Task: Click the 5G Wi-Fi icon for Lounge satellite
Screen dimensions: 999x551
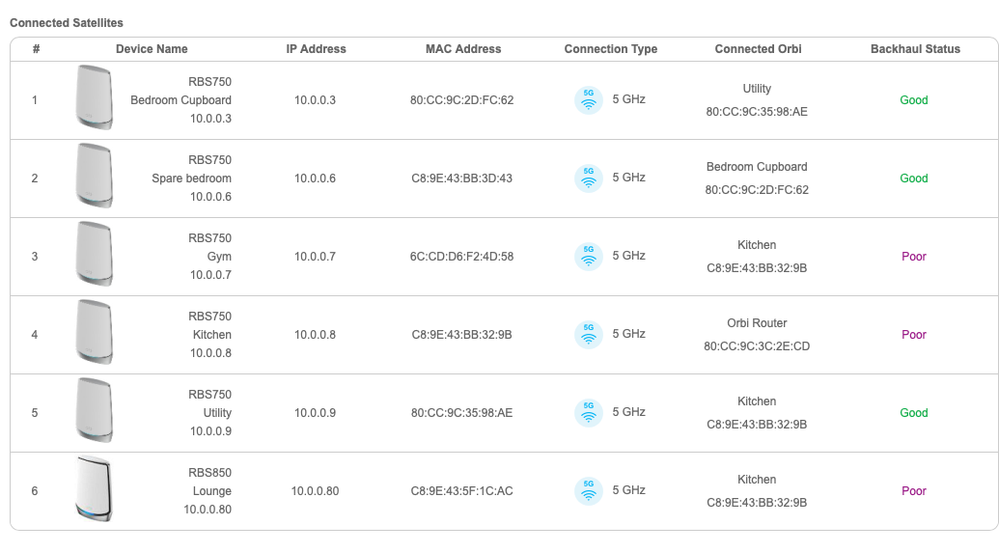Action: (x=589, y=490)
